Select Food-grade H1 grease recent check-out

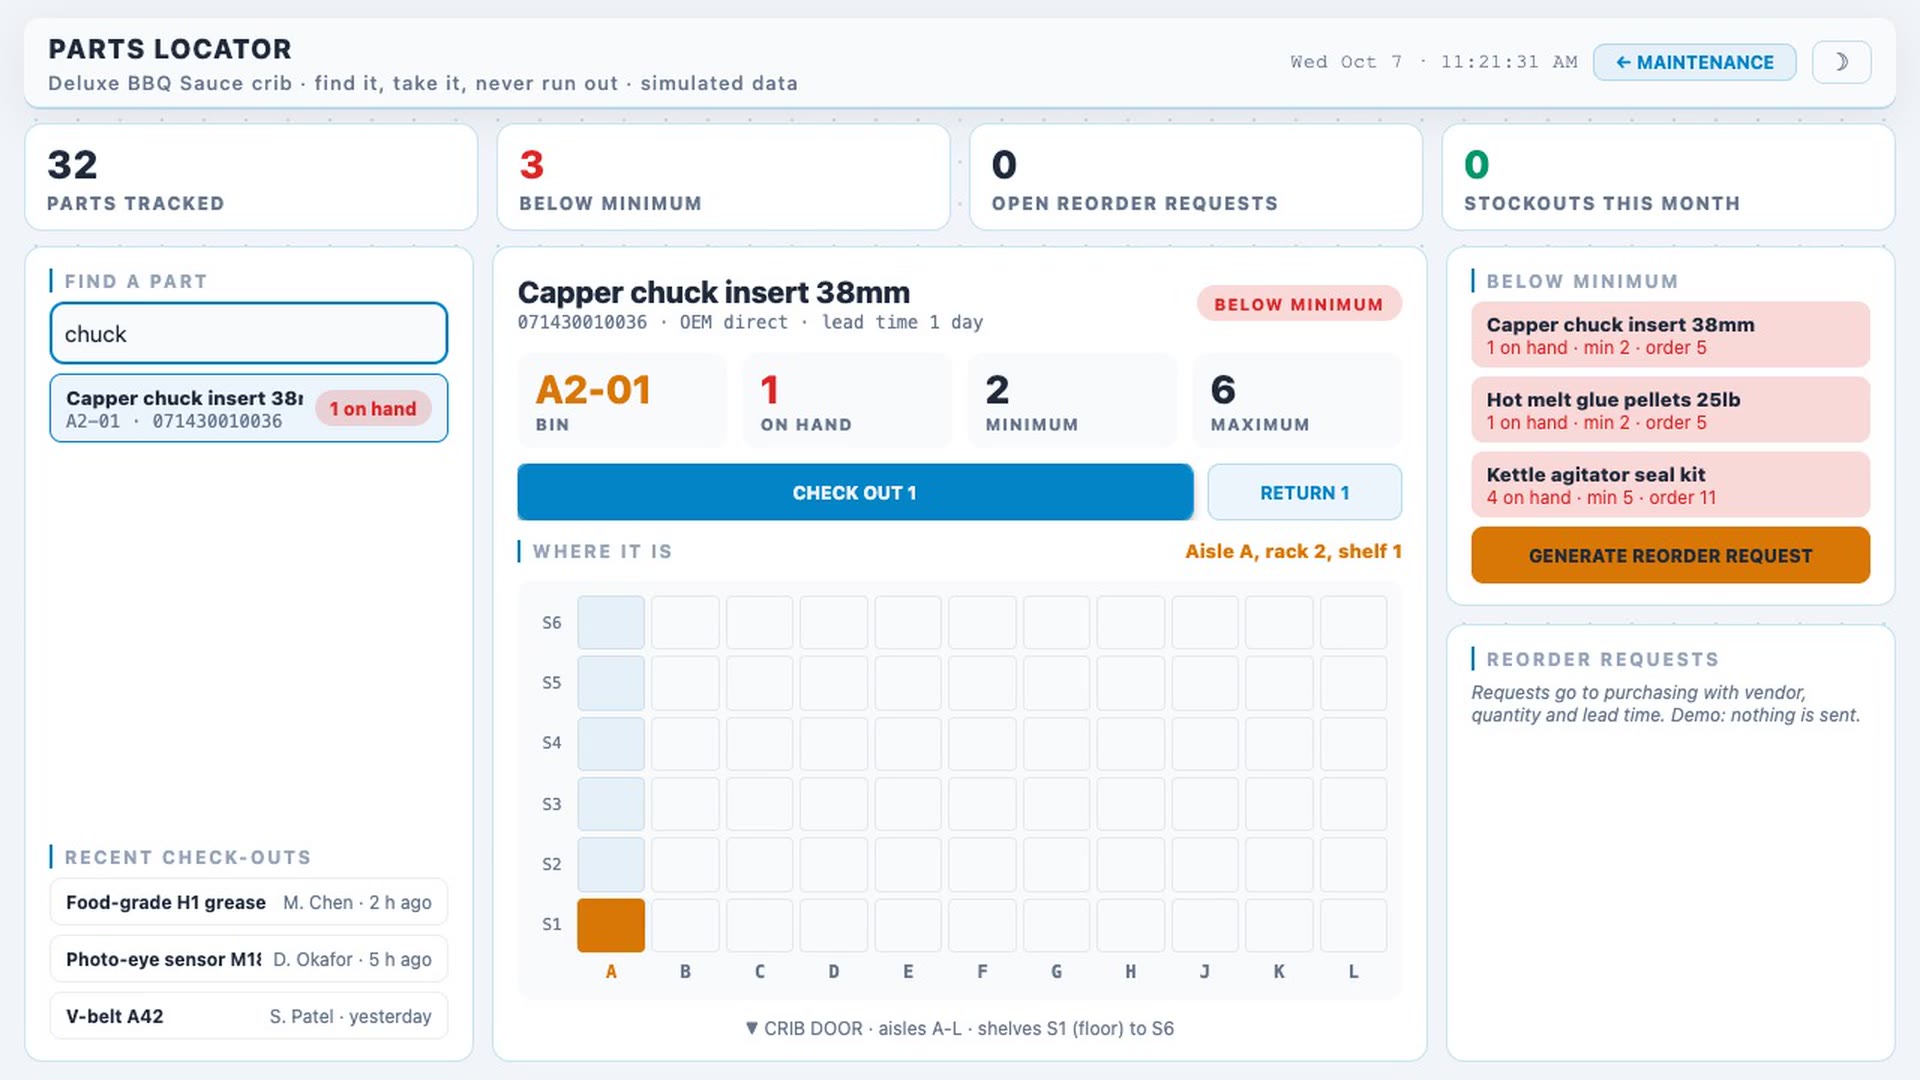click(x=248, y=902)
